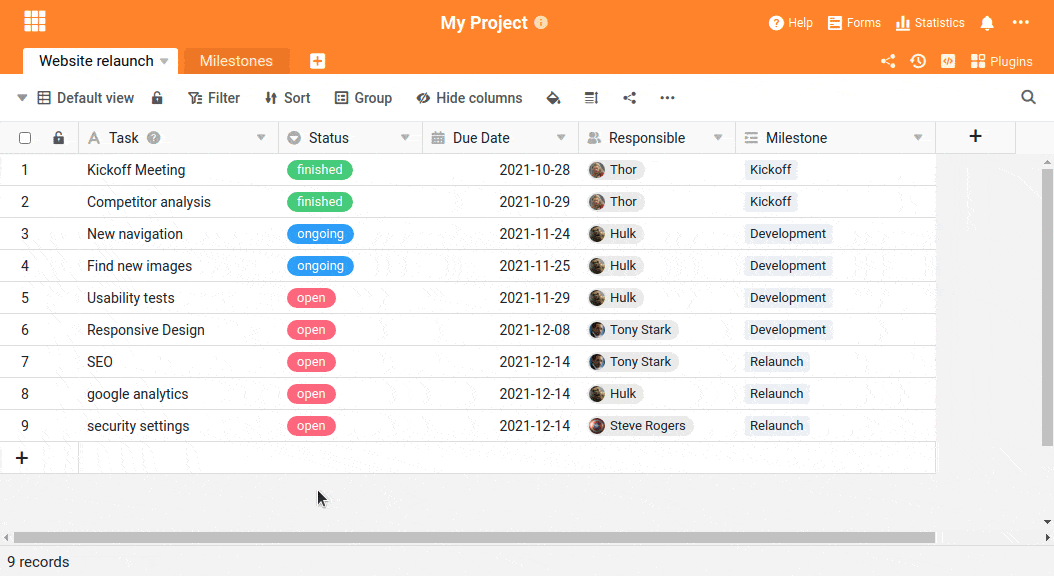Toggle the view lock icon beside Default view

point(157,98)
